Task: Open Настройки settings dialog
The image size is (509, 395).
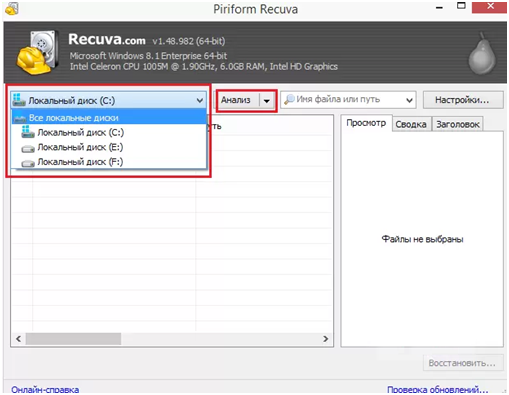Action: coord(463,100)
